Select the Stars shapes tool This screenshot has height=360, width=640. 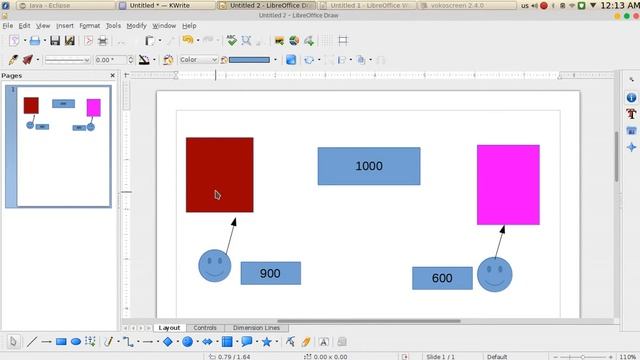[267, 342]
